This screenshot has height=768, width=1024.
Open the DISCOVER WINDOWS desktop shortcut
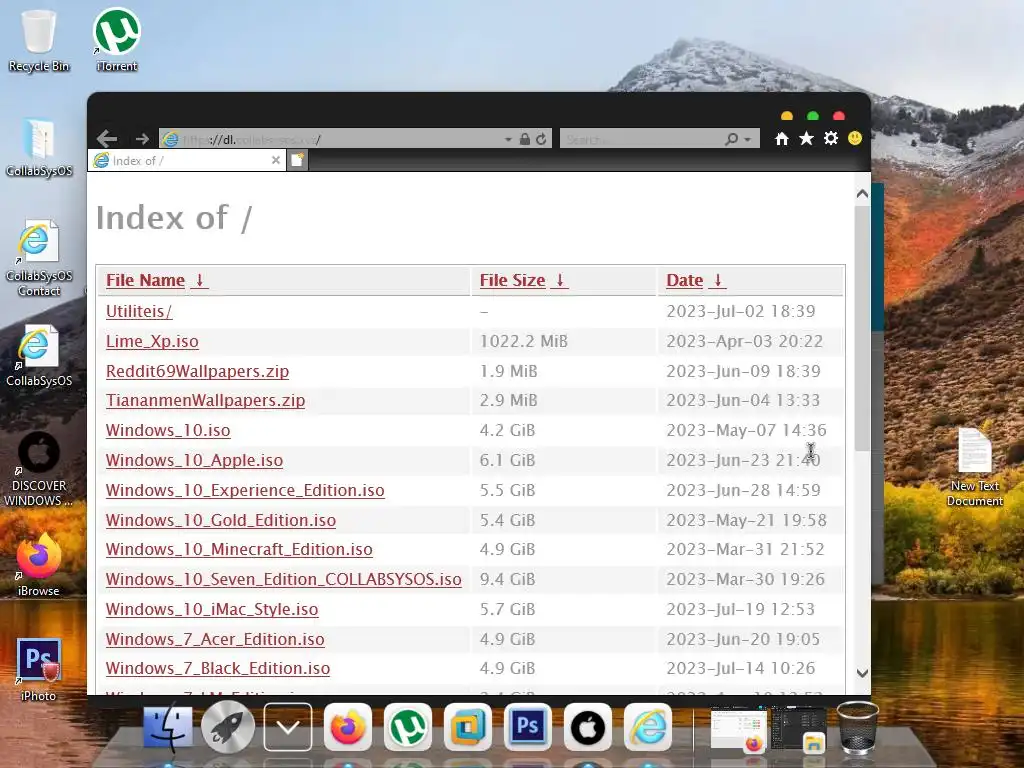pyautogui.click(x=39, y=469)
